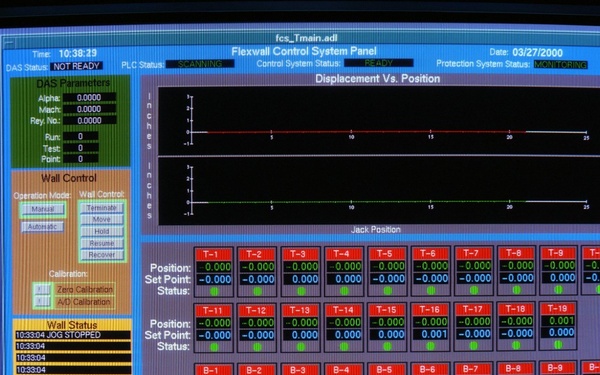Click the Move wall control button

(x=102, y=220)
